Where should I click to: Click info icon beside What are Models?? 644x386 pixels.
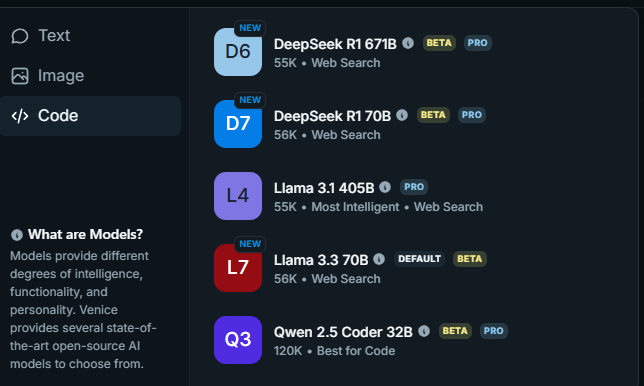(17, 235)
